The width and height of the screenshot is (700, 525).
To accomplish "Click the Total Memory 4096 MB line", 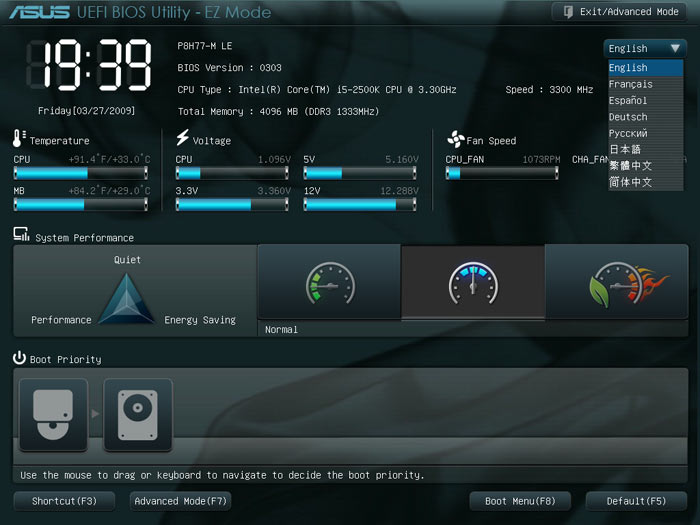I will (x=278, y=112).
